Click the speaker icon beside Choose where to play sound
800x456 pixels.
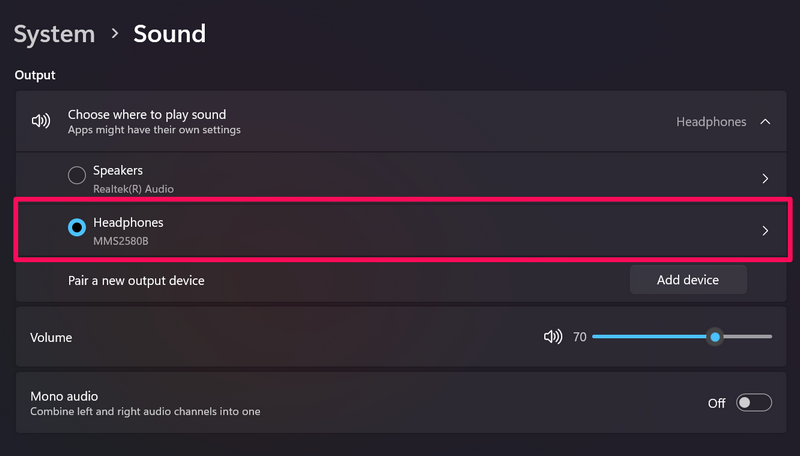tap(40, 122)
